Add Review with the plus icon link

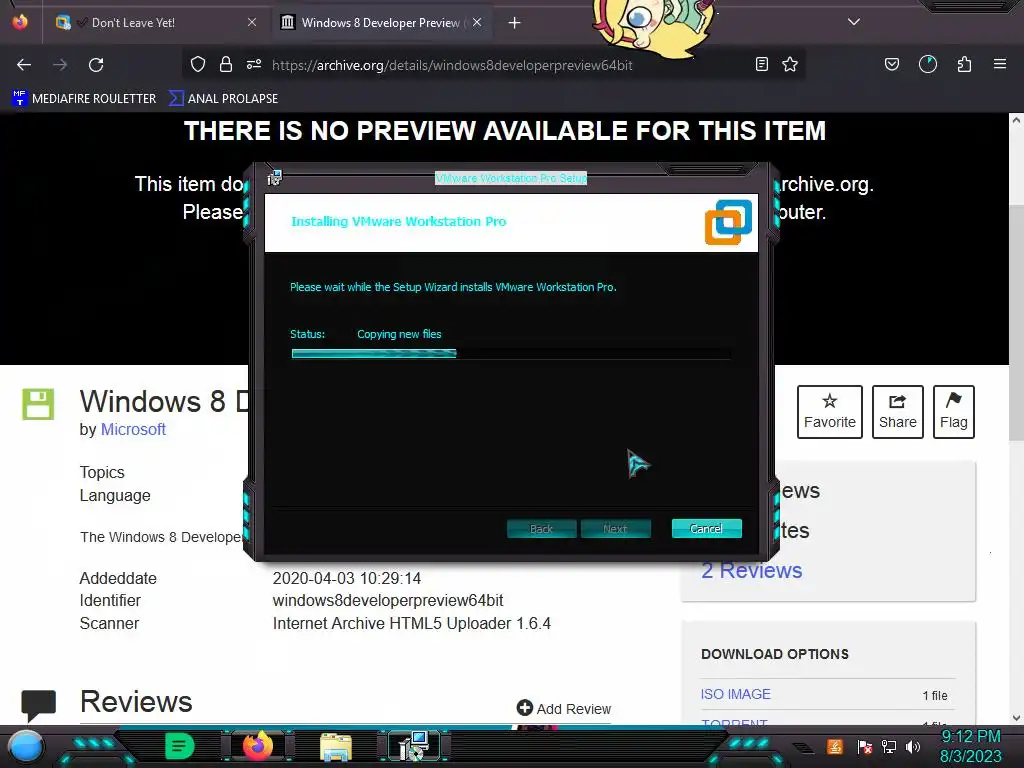(564, 709)
